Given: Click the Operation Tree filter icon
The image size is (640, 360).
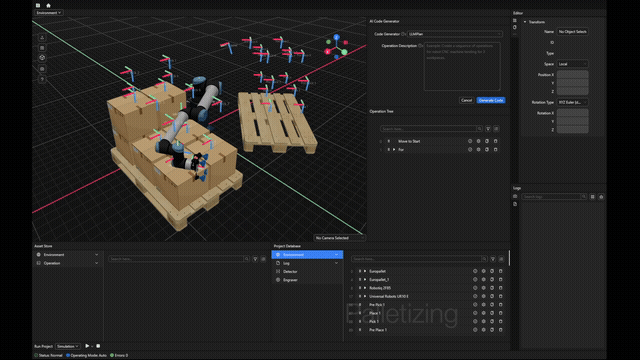Looking at the screenshot, I should click(488, 129).
